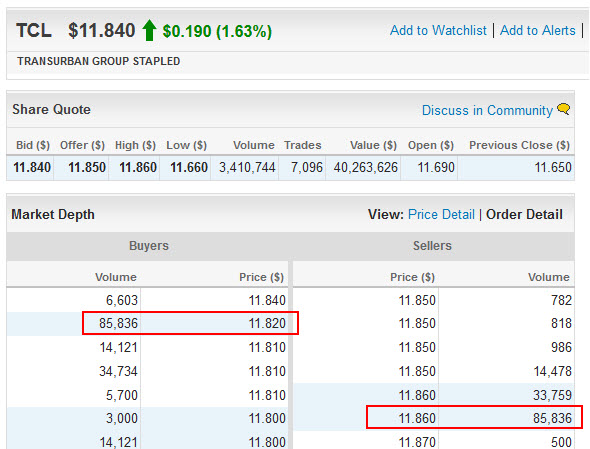590x449 pixels.
Task: Click the High ($) column header
Action: coord(135,145)
